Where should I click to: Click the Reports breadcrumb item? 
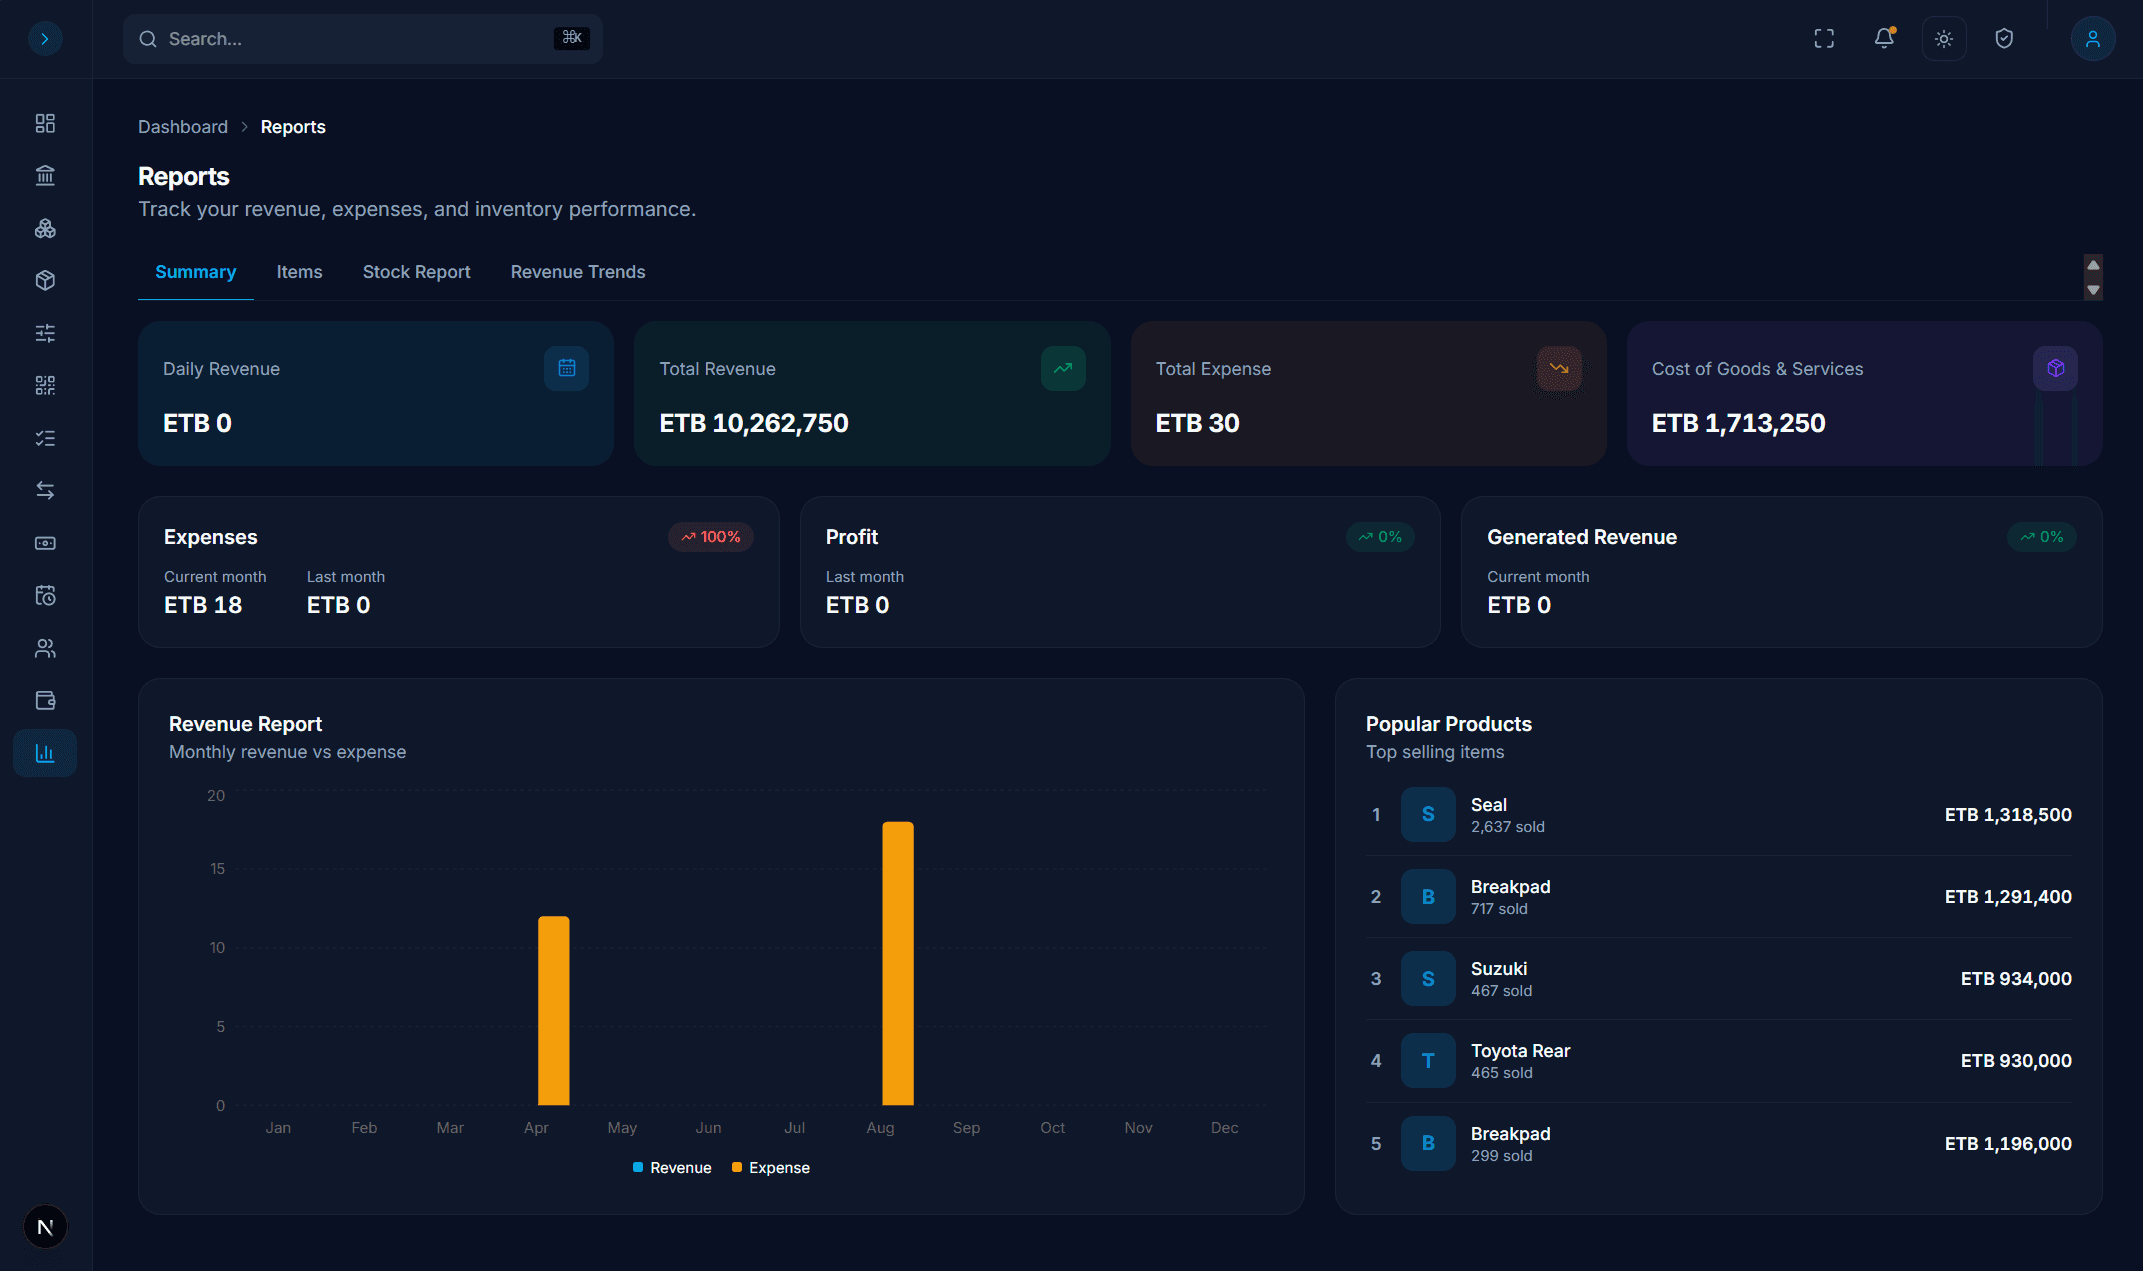[x=293, y=127]
